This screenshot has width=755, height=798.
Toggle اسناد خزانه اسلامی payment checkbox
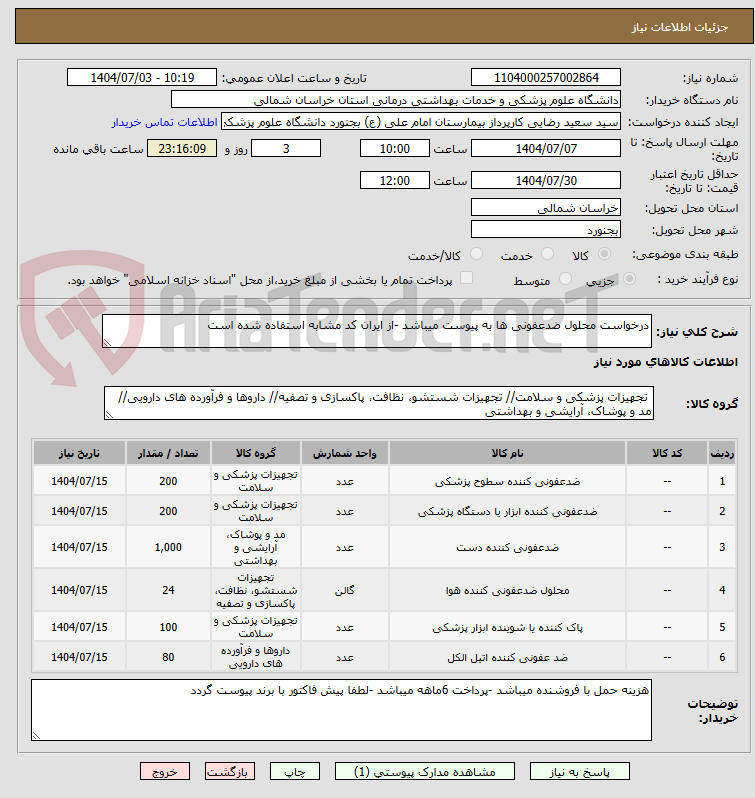(467, 277)
